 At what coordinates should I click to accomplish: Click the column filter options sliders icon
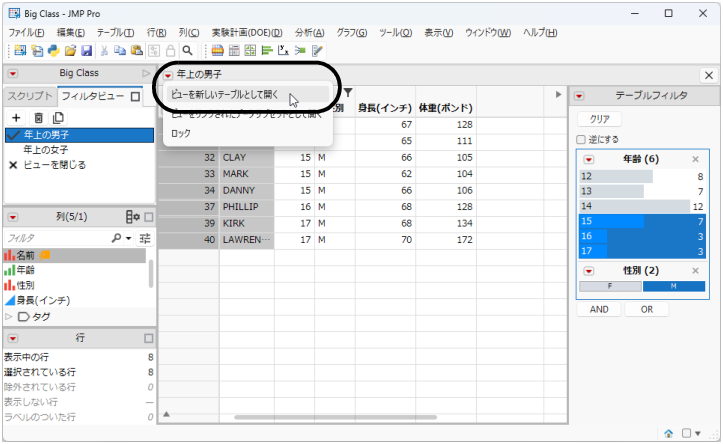pyautogui.click(x=145, y=238)
